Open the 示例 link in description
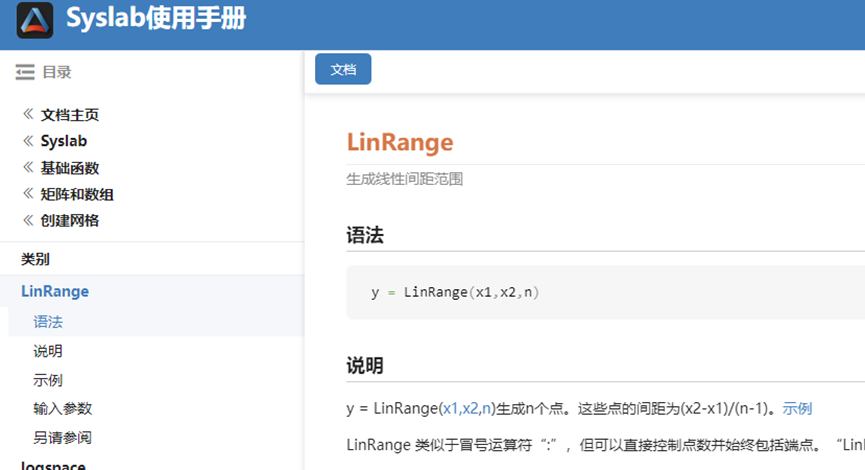 (797, 409)
